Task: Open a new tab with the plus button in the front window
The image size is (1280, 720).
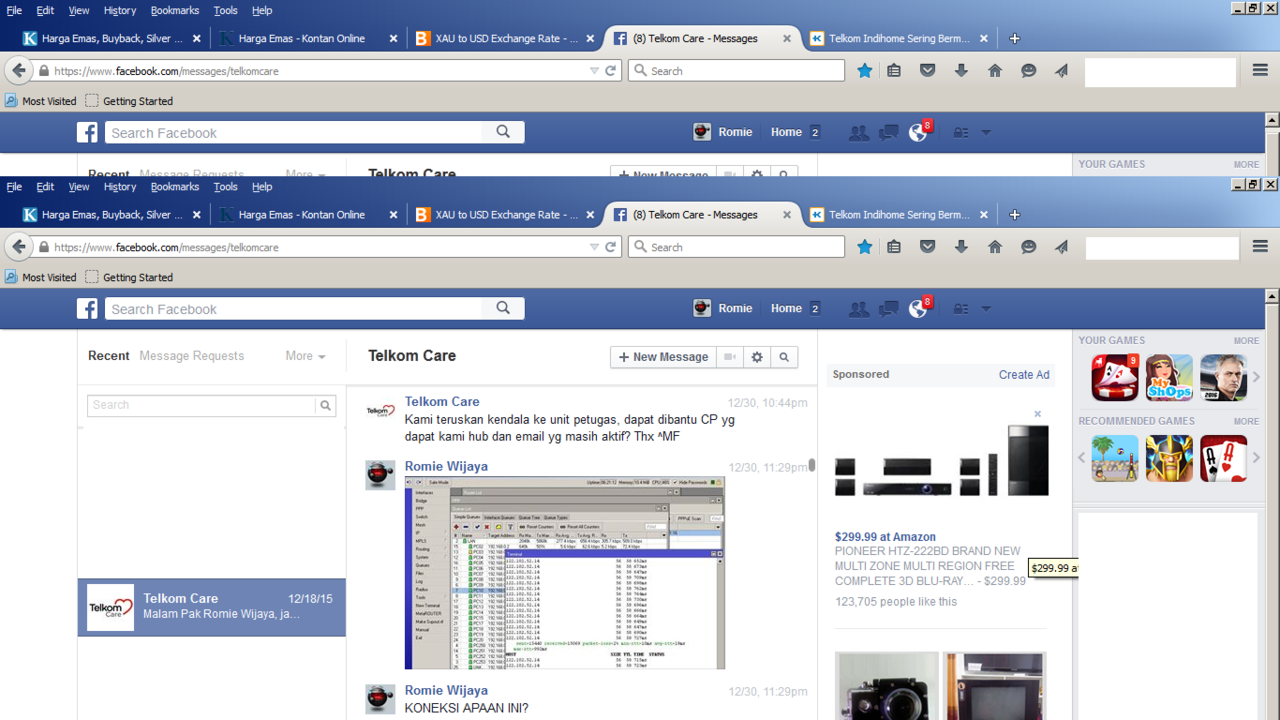Action: pyautogui.click(x=1014, y=215)
